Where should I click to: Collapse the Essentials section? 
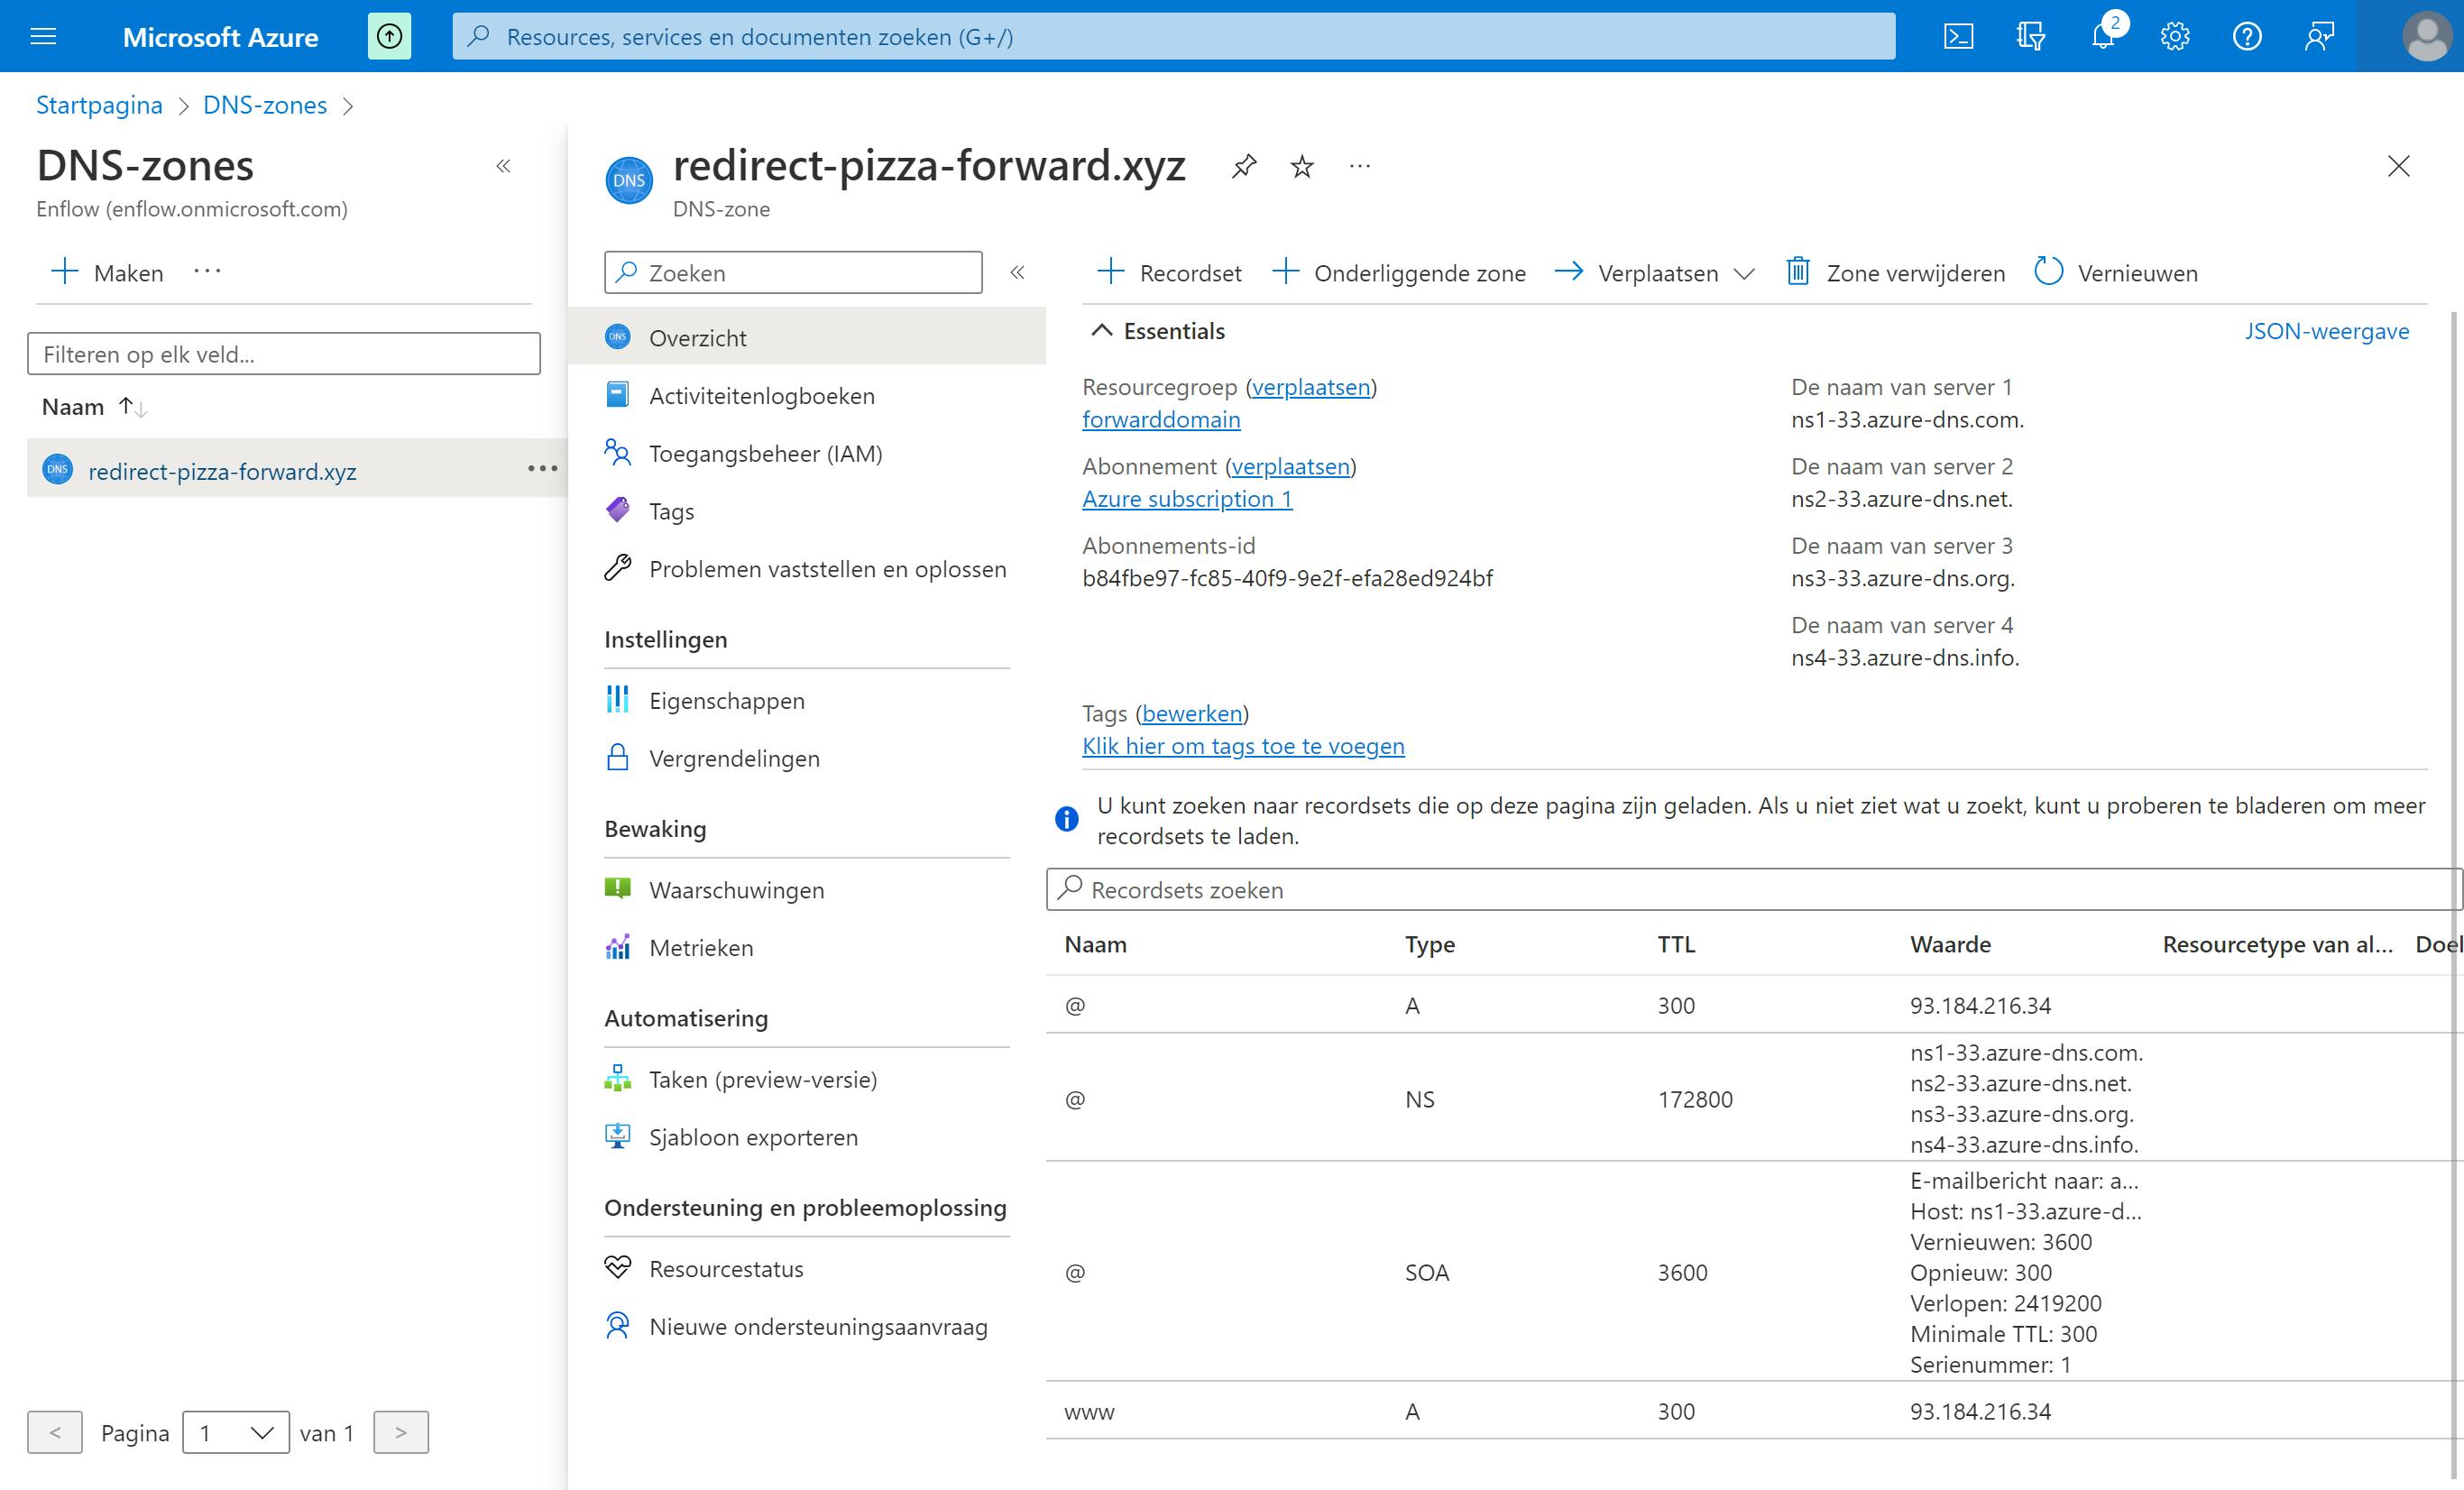click(x=1101, y=331)
